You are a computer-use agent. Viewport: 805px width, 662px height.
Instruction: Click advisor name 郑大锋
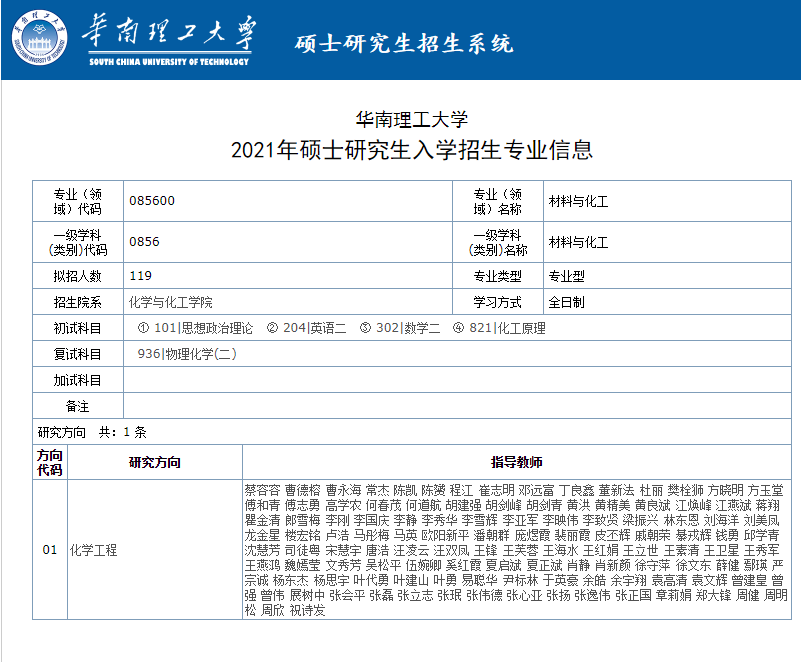click(x=713, y=595)
